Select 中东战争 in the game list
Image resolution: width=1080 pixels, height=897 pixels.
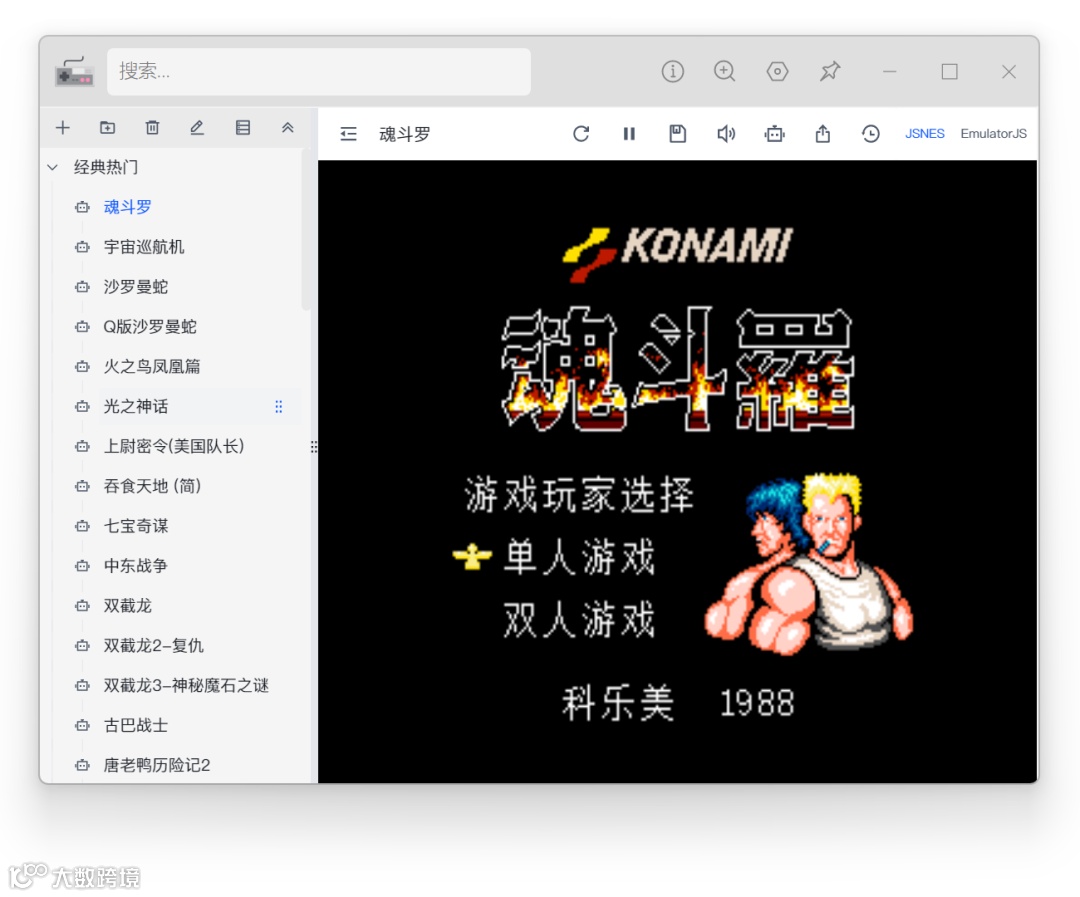click(x=136, y=566)
